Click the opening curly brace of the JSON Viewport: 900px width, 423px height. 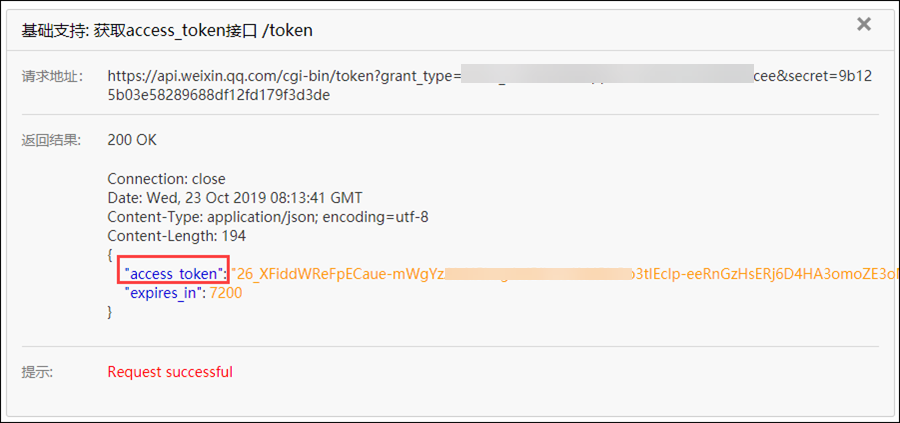(x=110, y=255)
